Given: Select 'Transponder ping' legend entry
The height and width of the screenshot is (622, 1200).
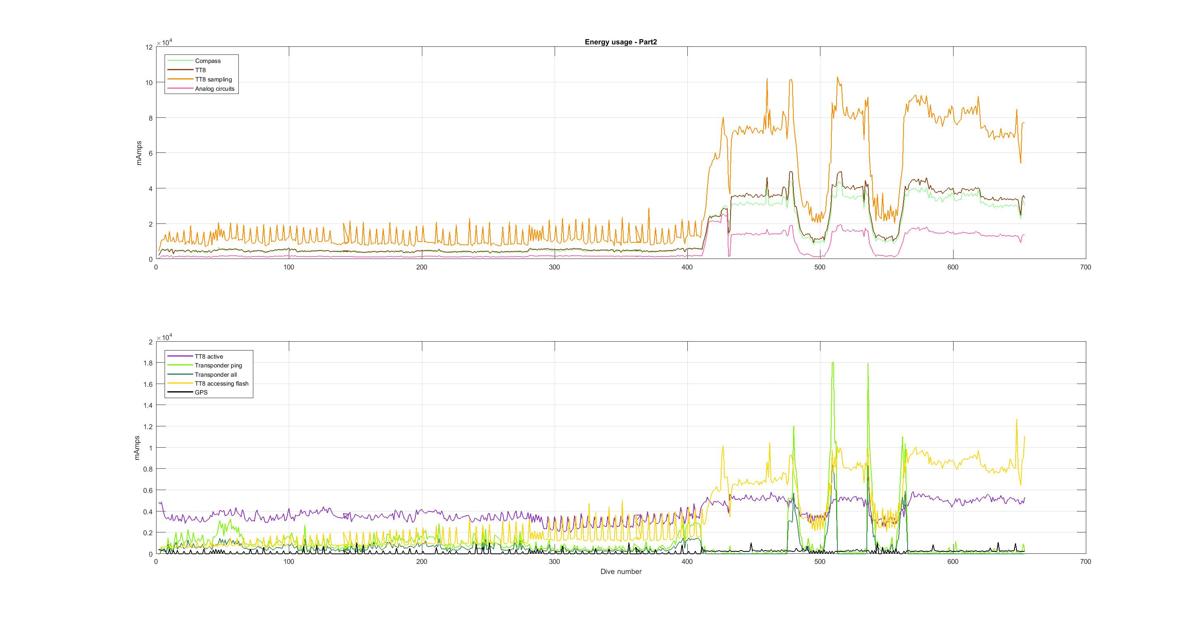Looking at the screenshot, I should 219,366.
